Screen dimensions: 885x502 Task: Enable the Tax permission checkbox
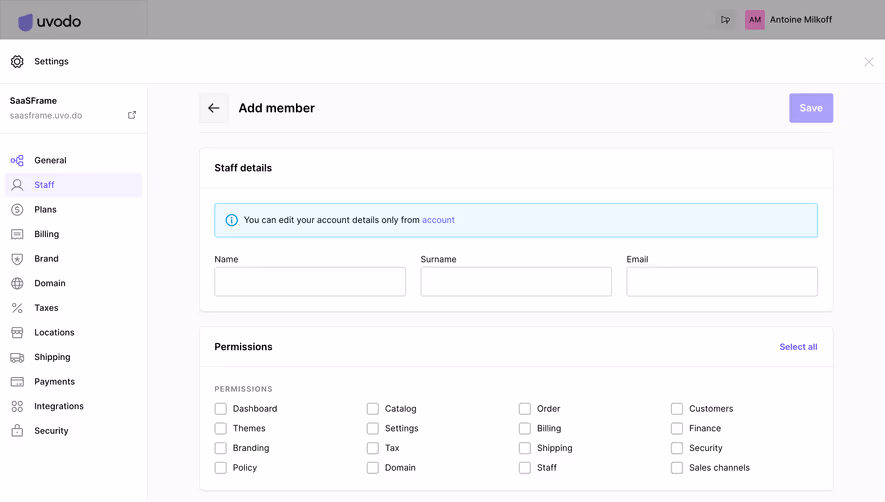[x=373, y=448]
